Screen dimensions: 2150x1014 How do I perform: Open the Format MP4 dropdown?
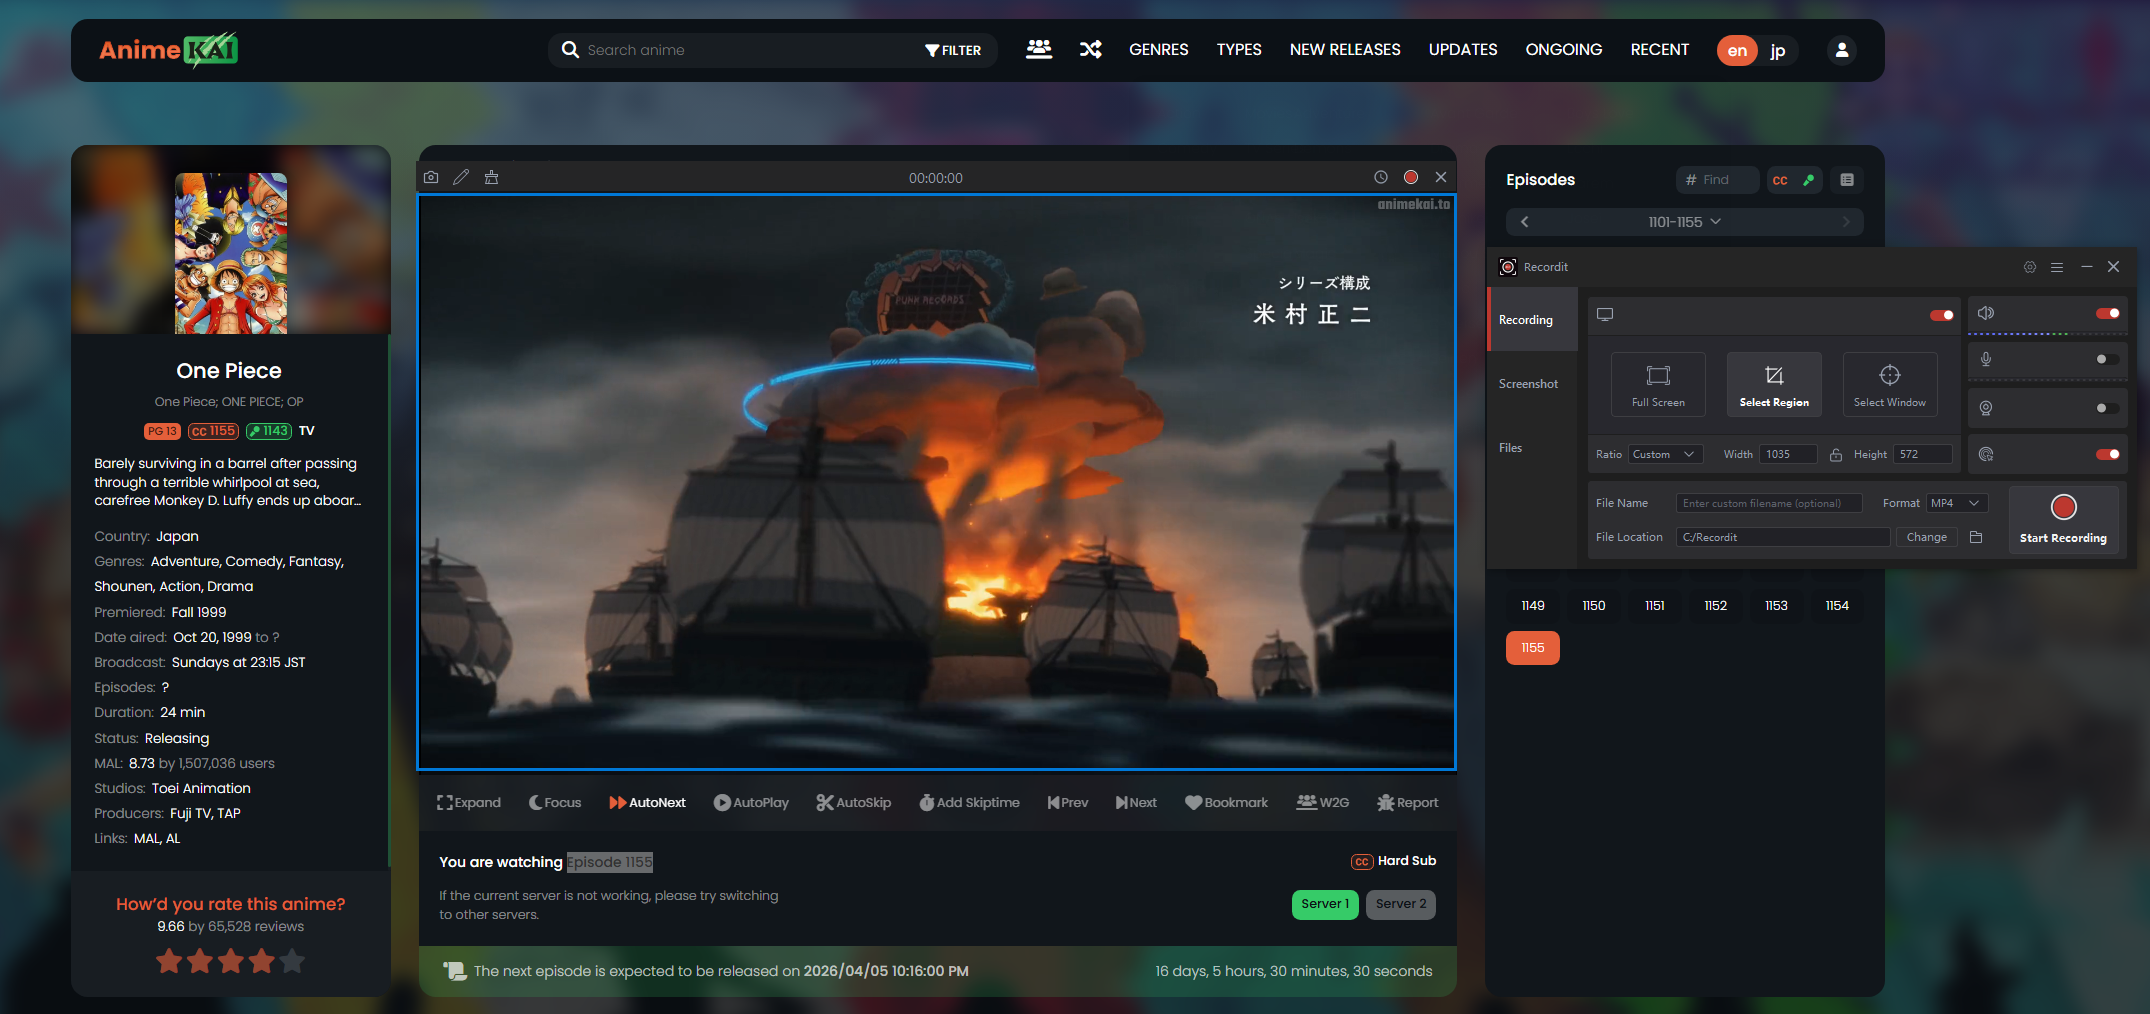(1957, 503)
